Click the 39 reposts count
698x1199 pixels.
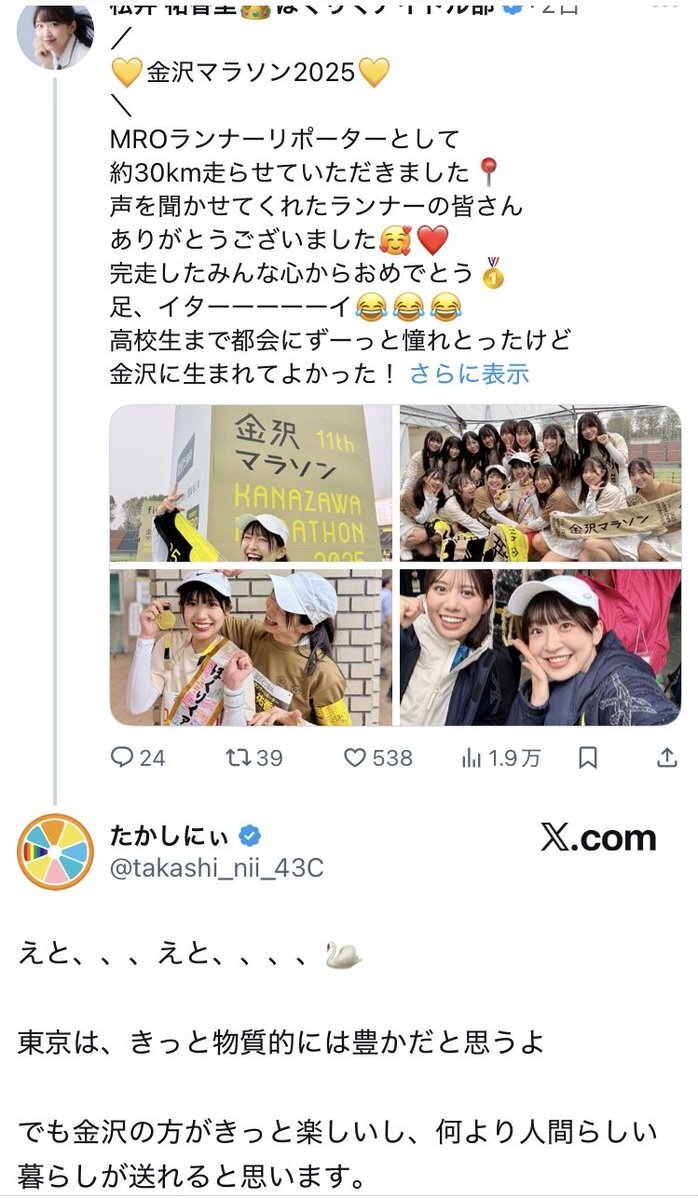(269, 758)
